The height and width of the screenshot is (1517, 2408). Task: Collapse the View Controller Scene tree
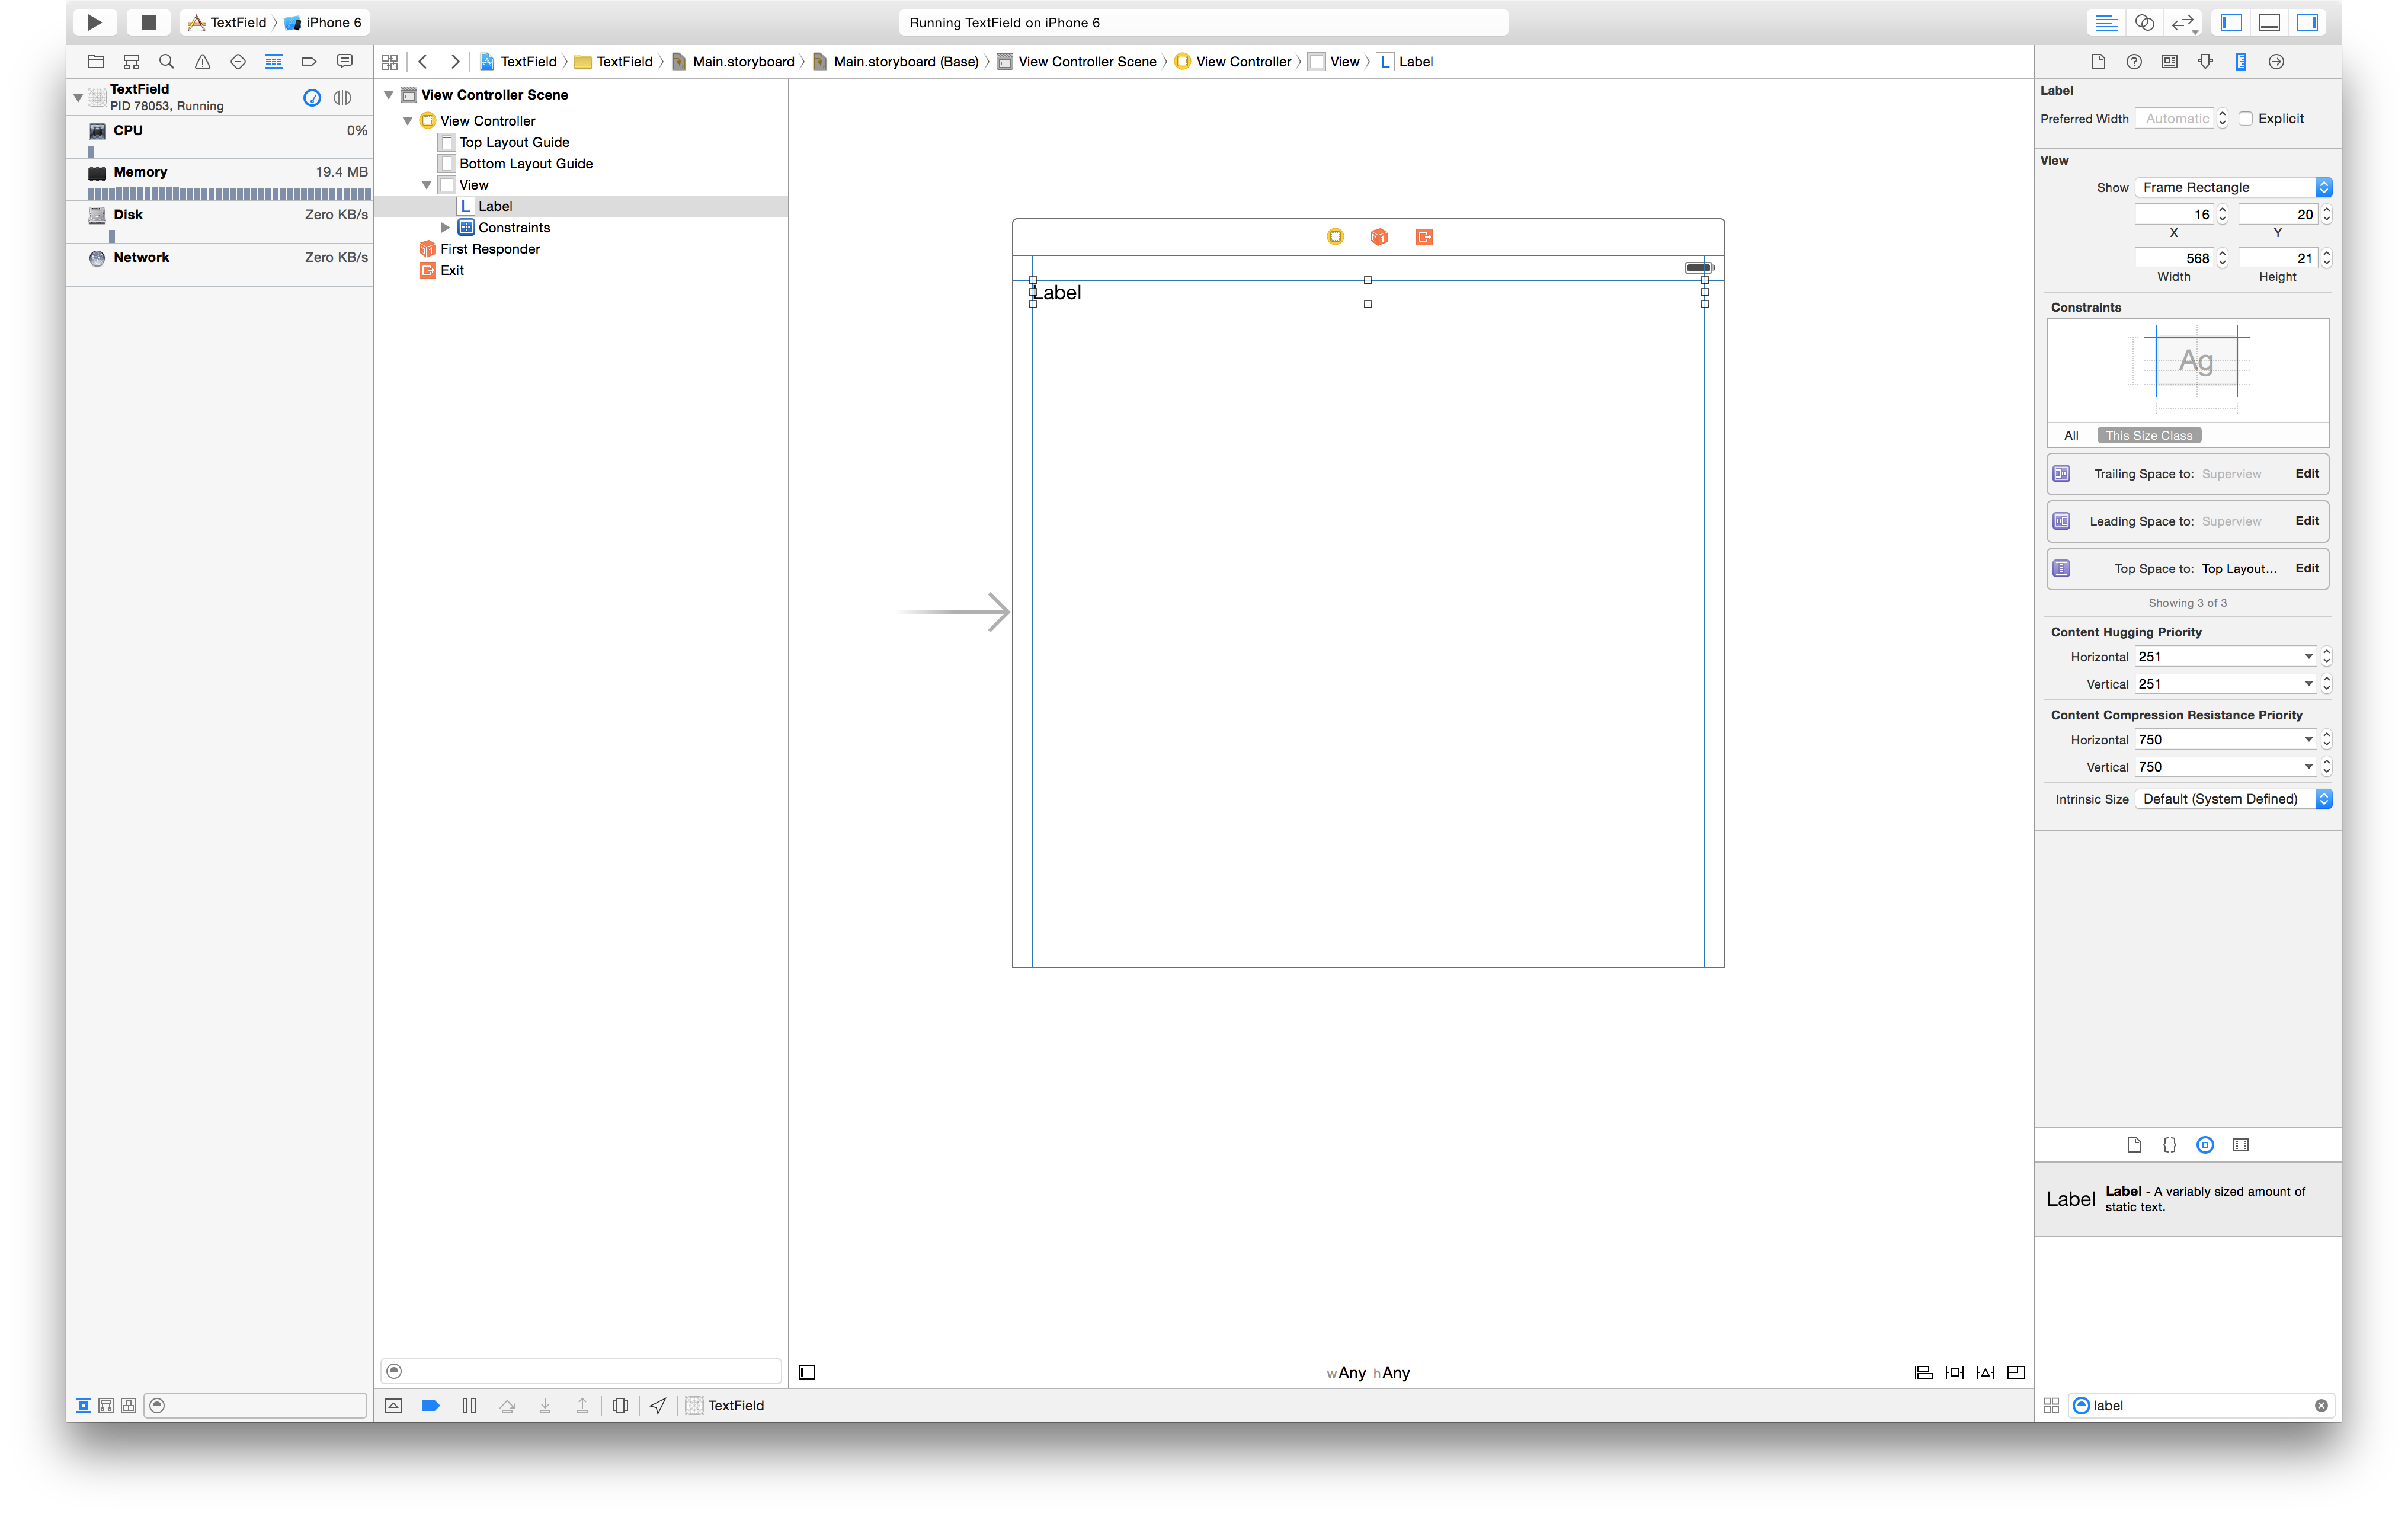[x=389, y=95]
